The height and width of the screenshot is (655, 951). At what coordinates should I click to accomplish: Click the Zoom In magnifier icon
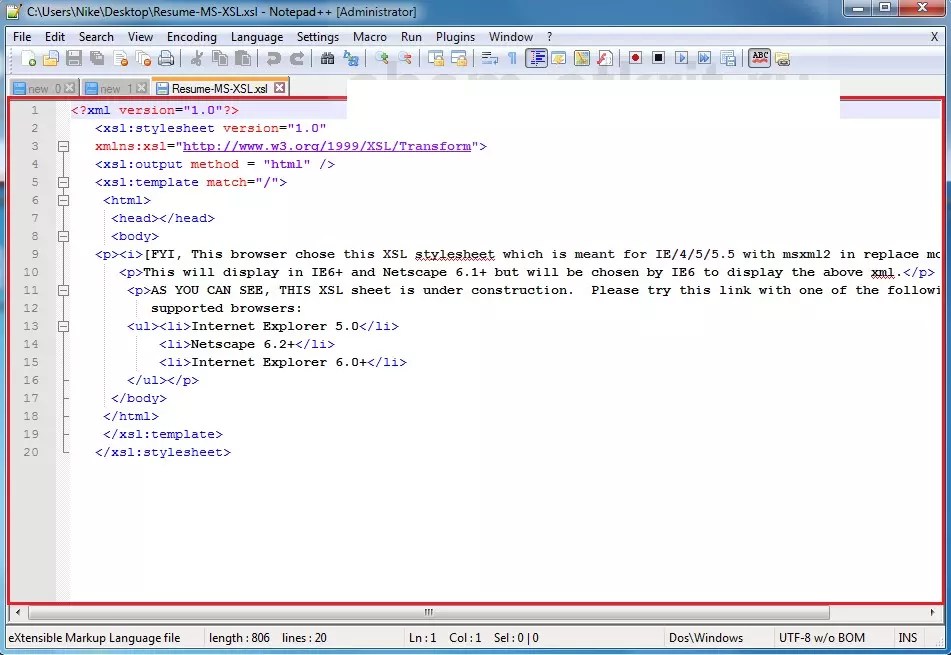(x=381, y=58)
